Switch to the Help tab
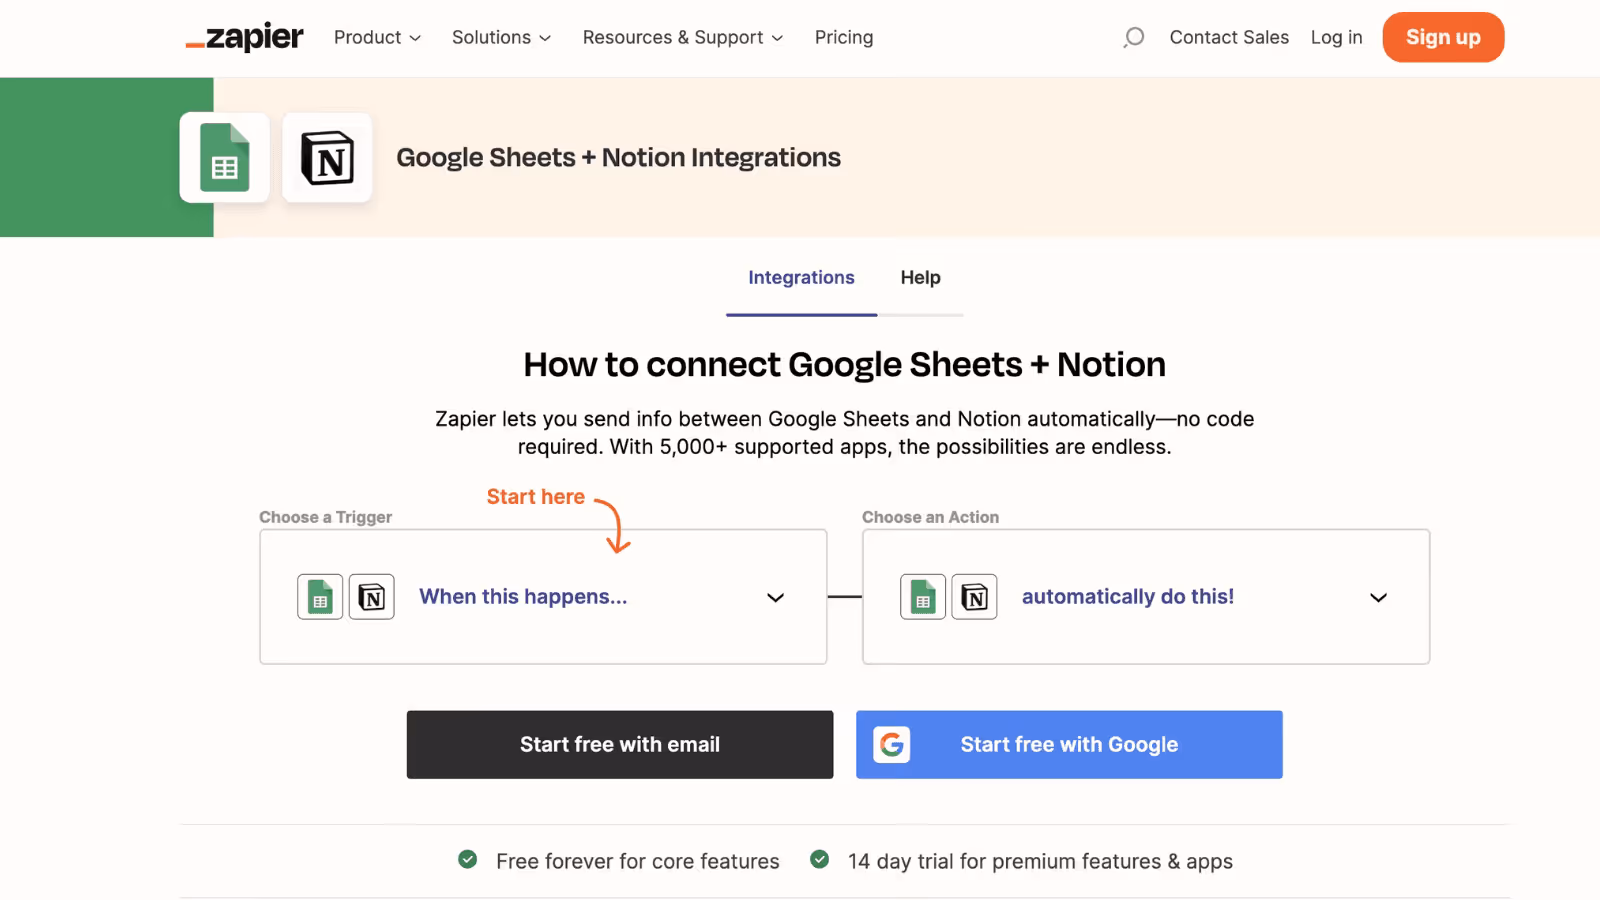The image size is (1600, 900). [920, 278]
